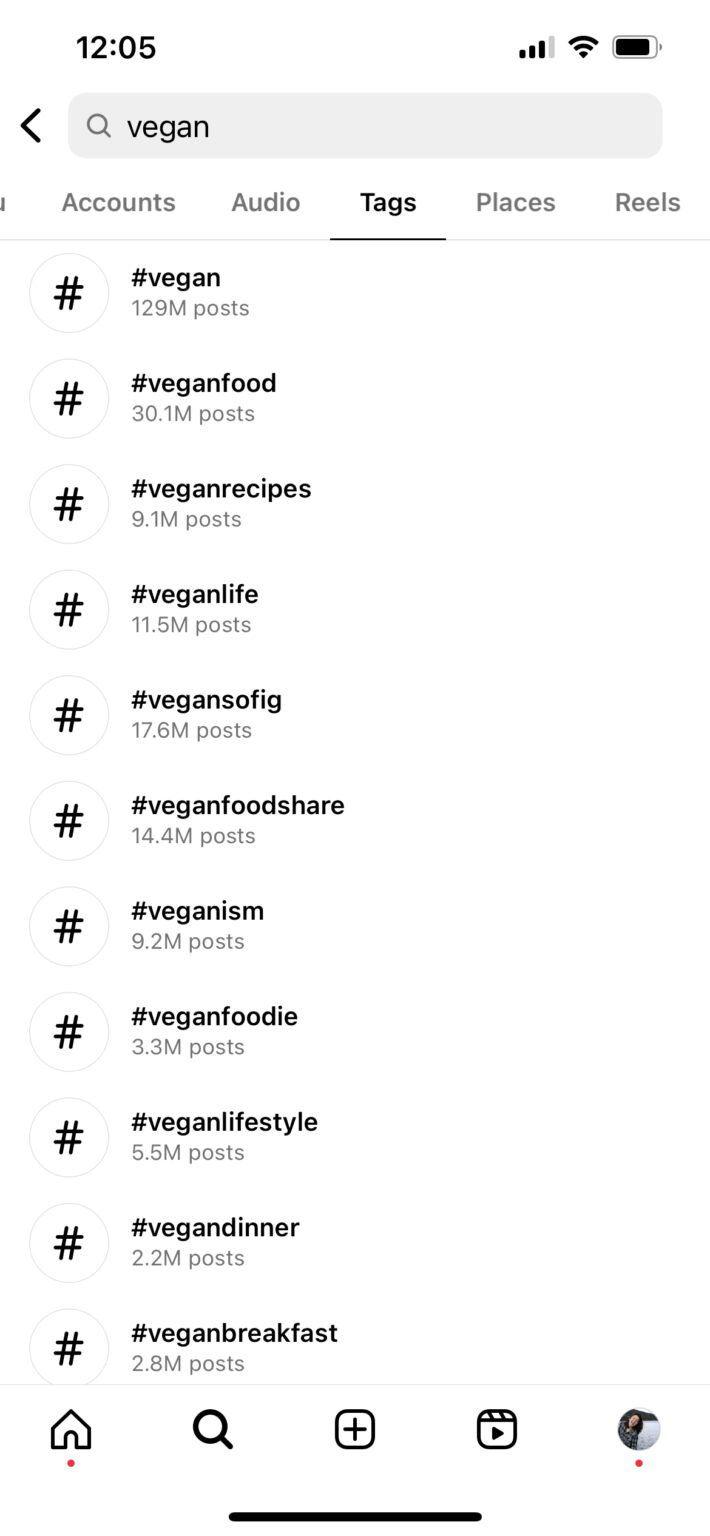The width and height of the screenshot is (710, 1536).
Task: Select the Search icon in bottom bar
Action: (212, 1430)
